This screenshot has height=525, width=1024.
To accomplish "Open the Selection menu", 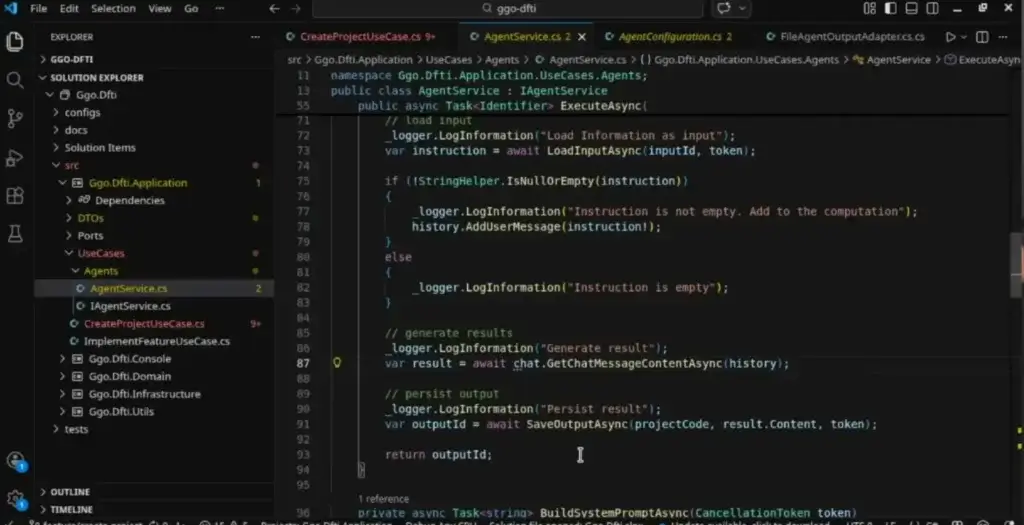I will [x=113, y=9].
